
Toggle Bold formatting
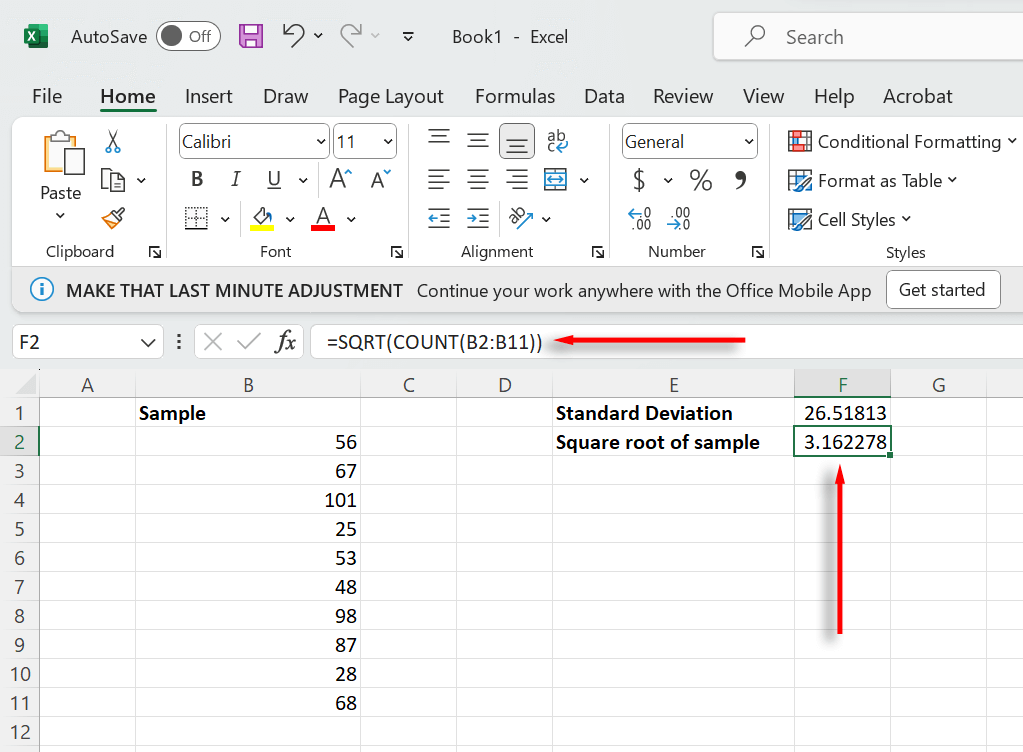(x=197, y=180)
